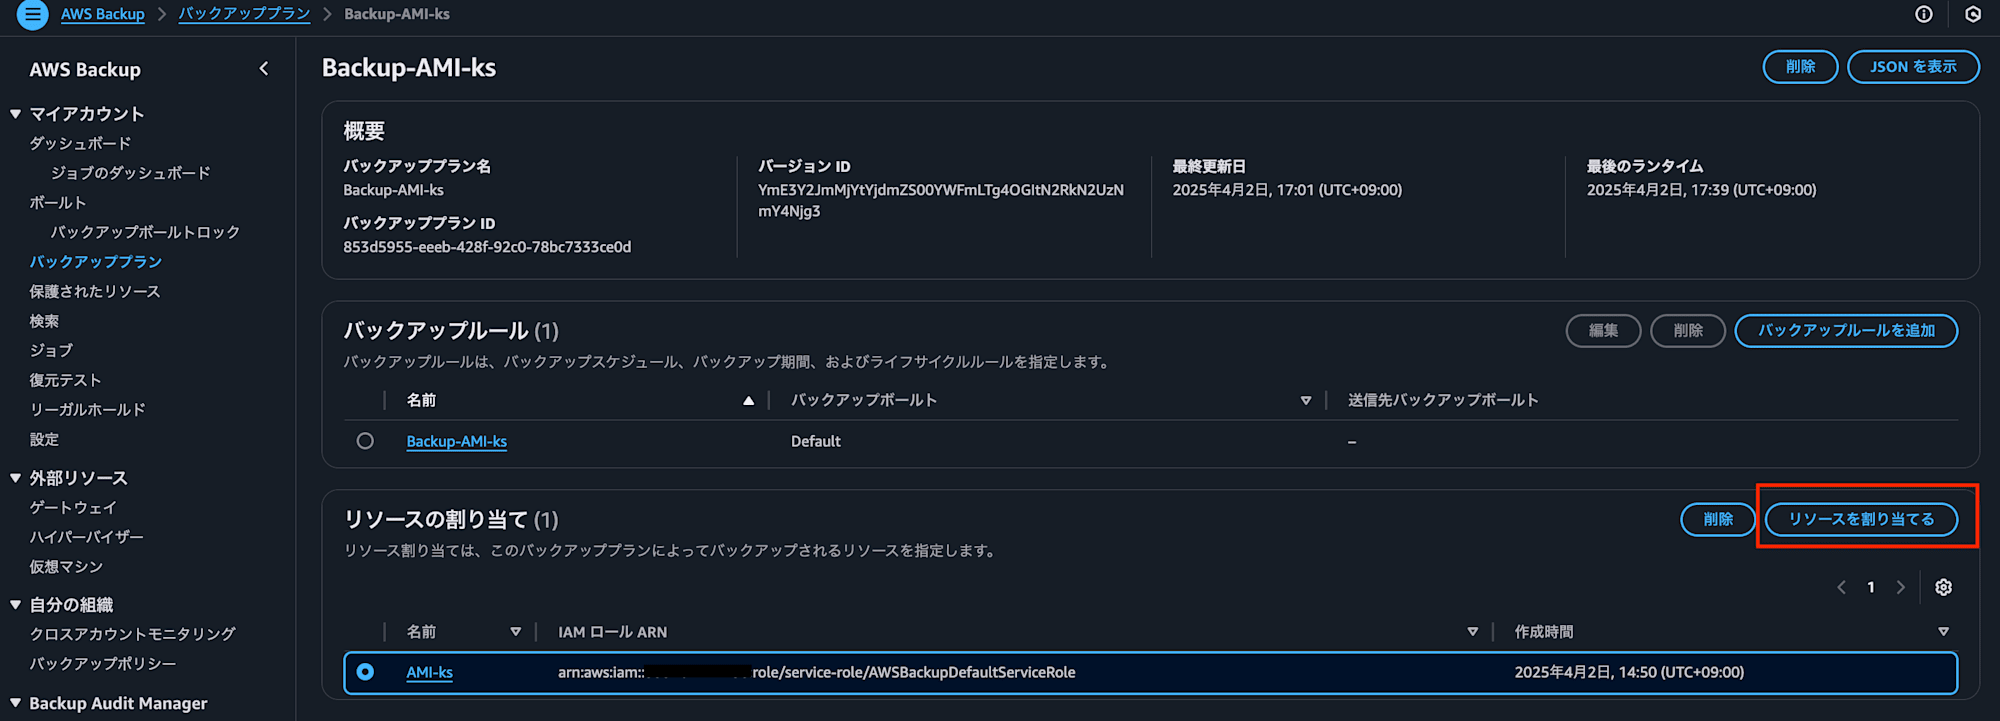Collapse the Backup Audit Manager section
This screenshot has width=2000, height=721.
[x=16, y=703]
